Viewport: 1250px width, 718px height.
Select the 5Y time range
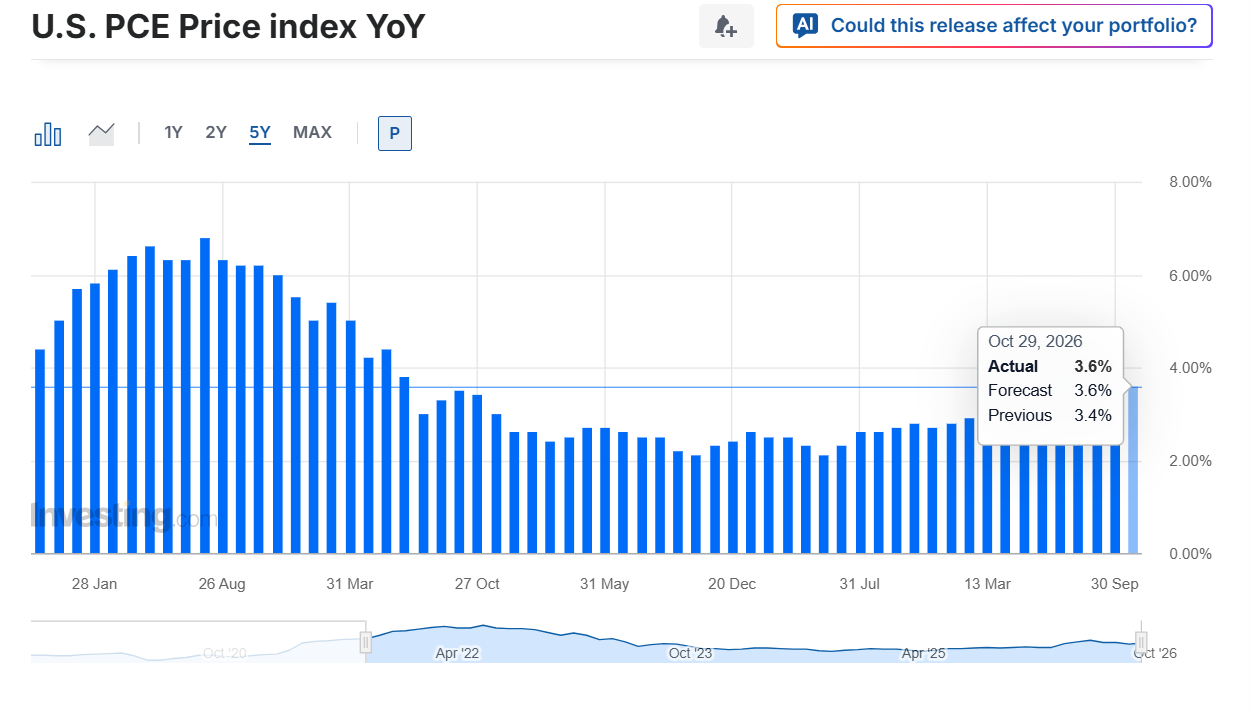point(260,132)
